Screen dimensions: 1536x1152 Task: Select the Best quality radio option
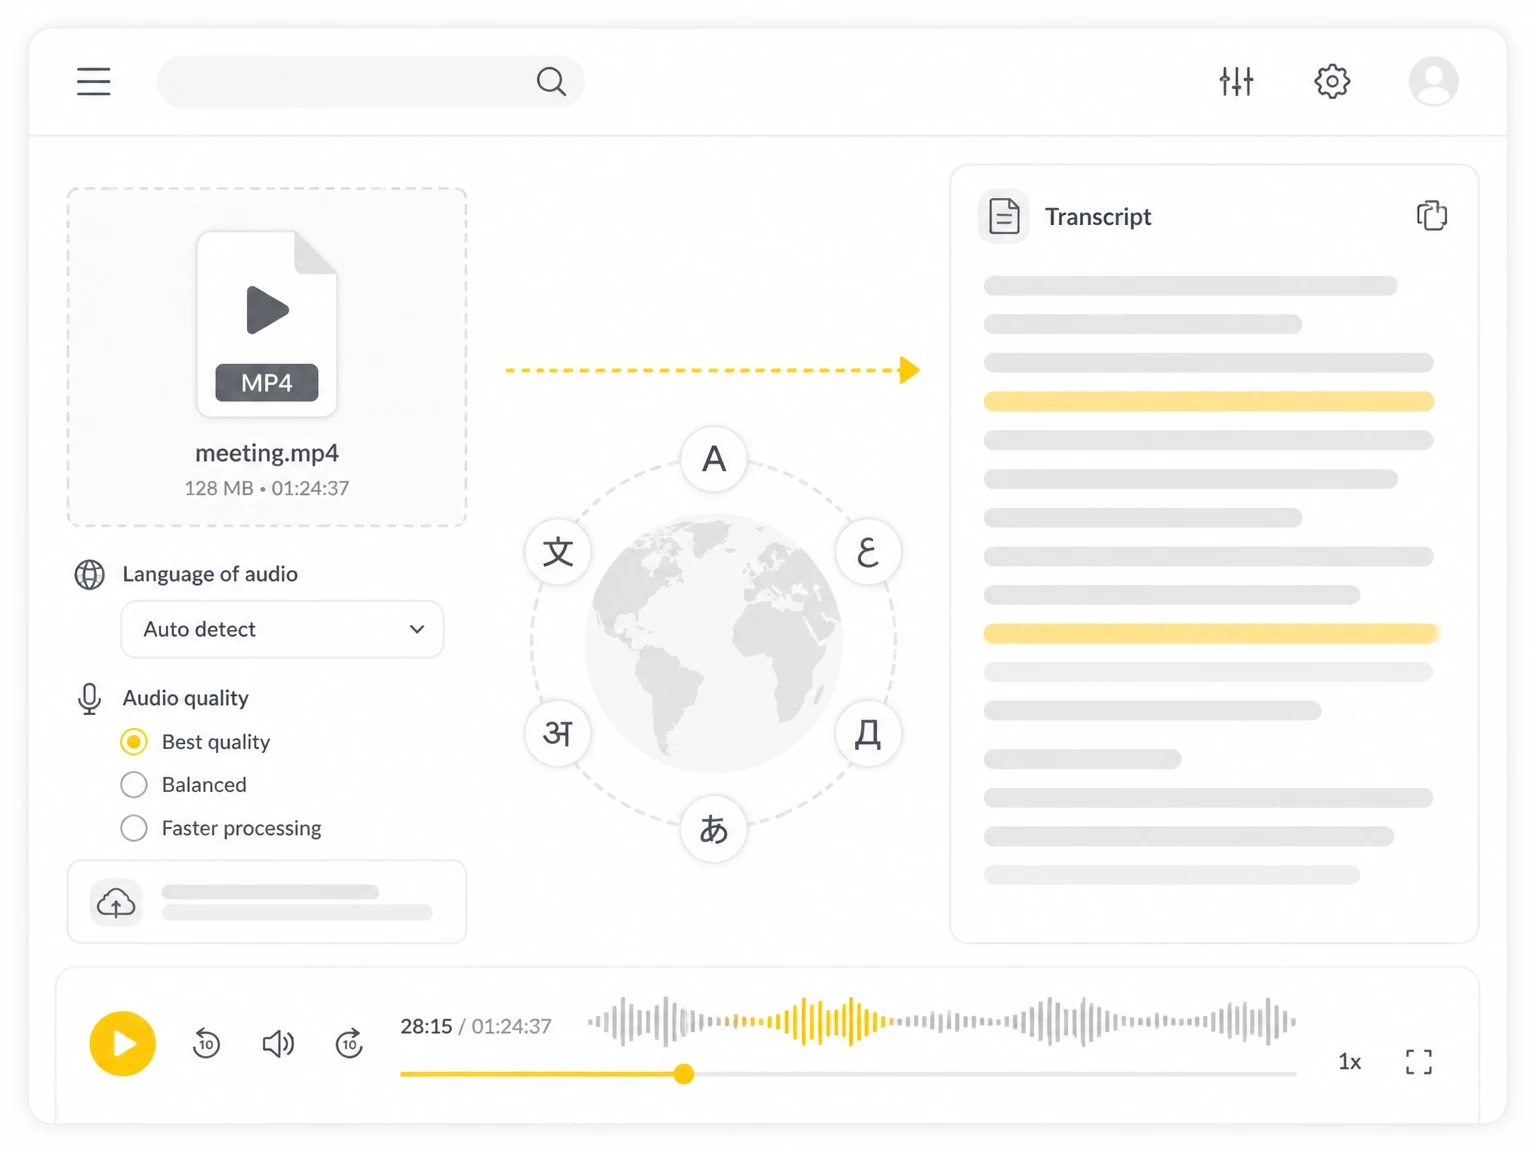[134, 742]
